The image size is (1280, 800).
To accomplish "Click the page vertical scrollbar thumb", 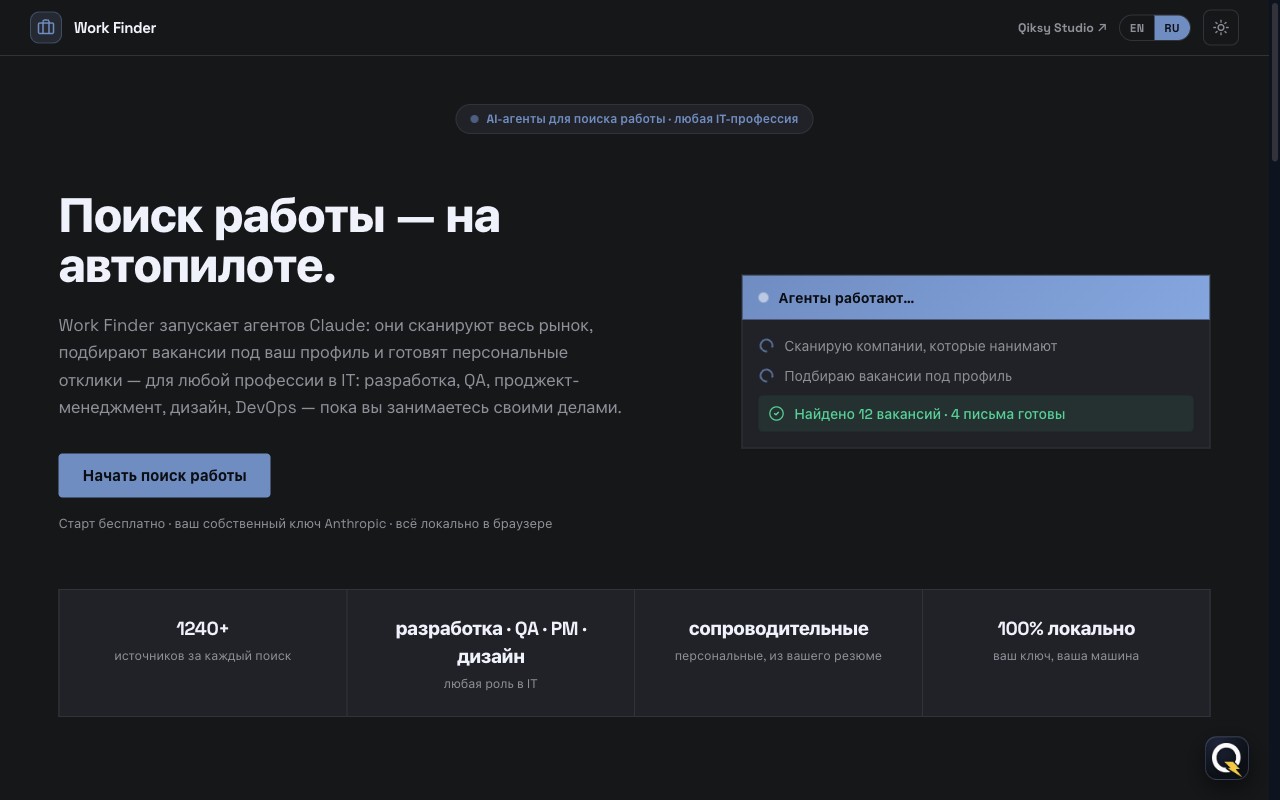I will (x=1275, y=80).
